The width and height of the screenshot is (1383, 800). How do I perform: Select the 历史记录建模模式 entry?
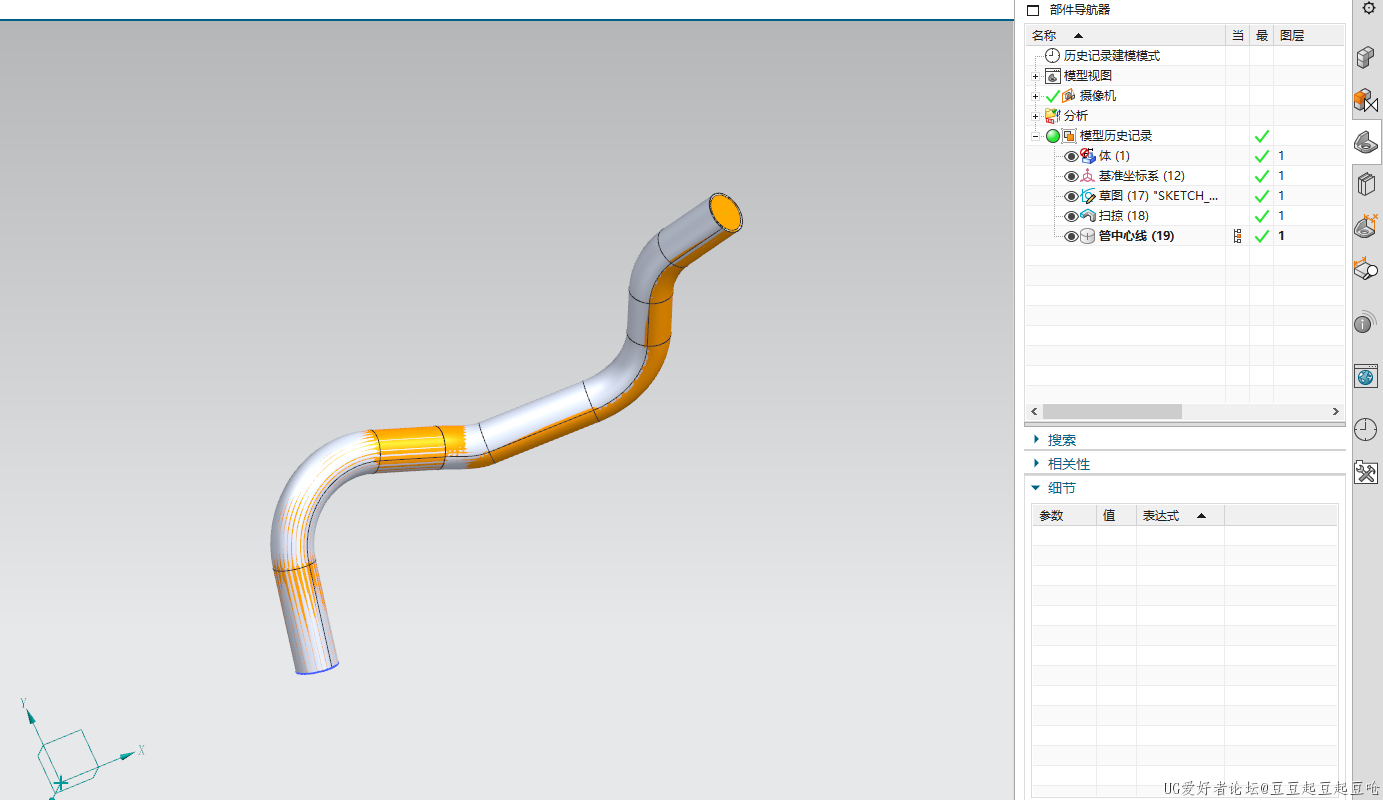(x=1112, y=56)
